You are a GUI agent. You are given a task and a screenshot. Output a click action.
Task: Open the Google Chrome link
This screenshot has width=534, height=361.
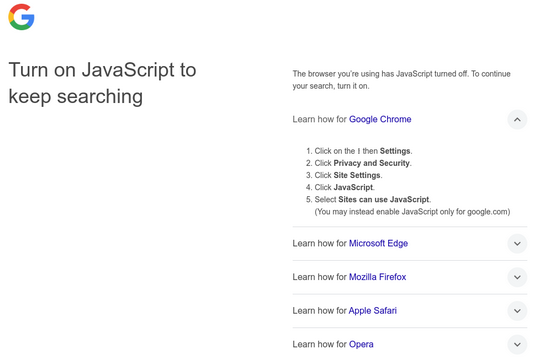tap(380, 119)
